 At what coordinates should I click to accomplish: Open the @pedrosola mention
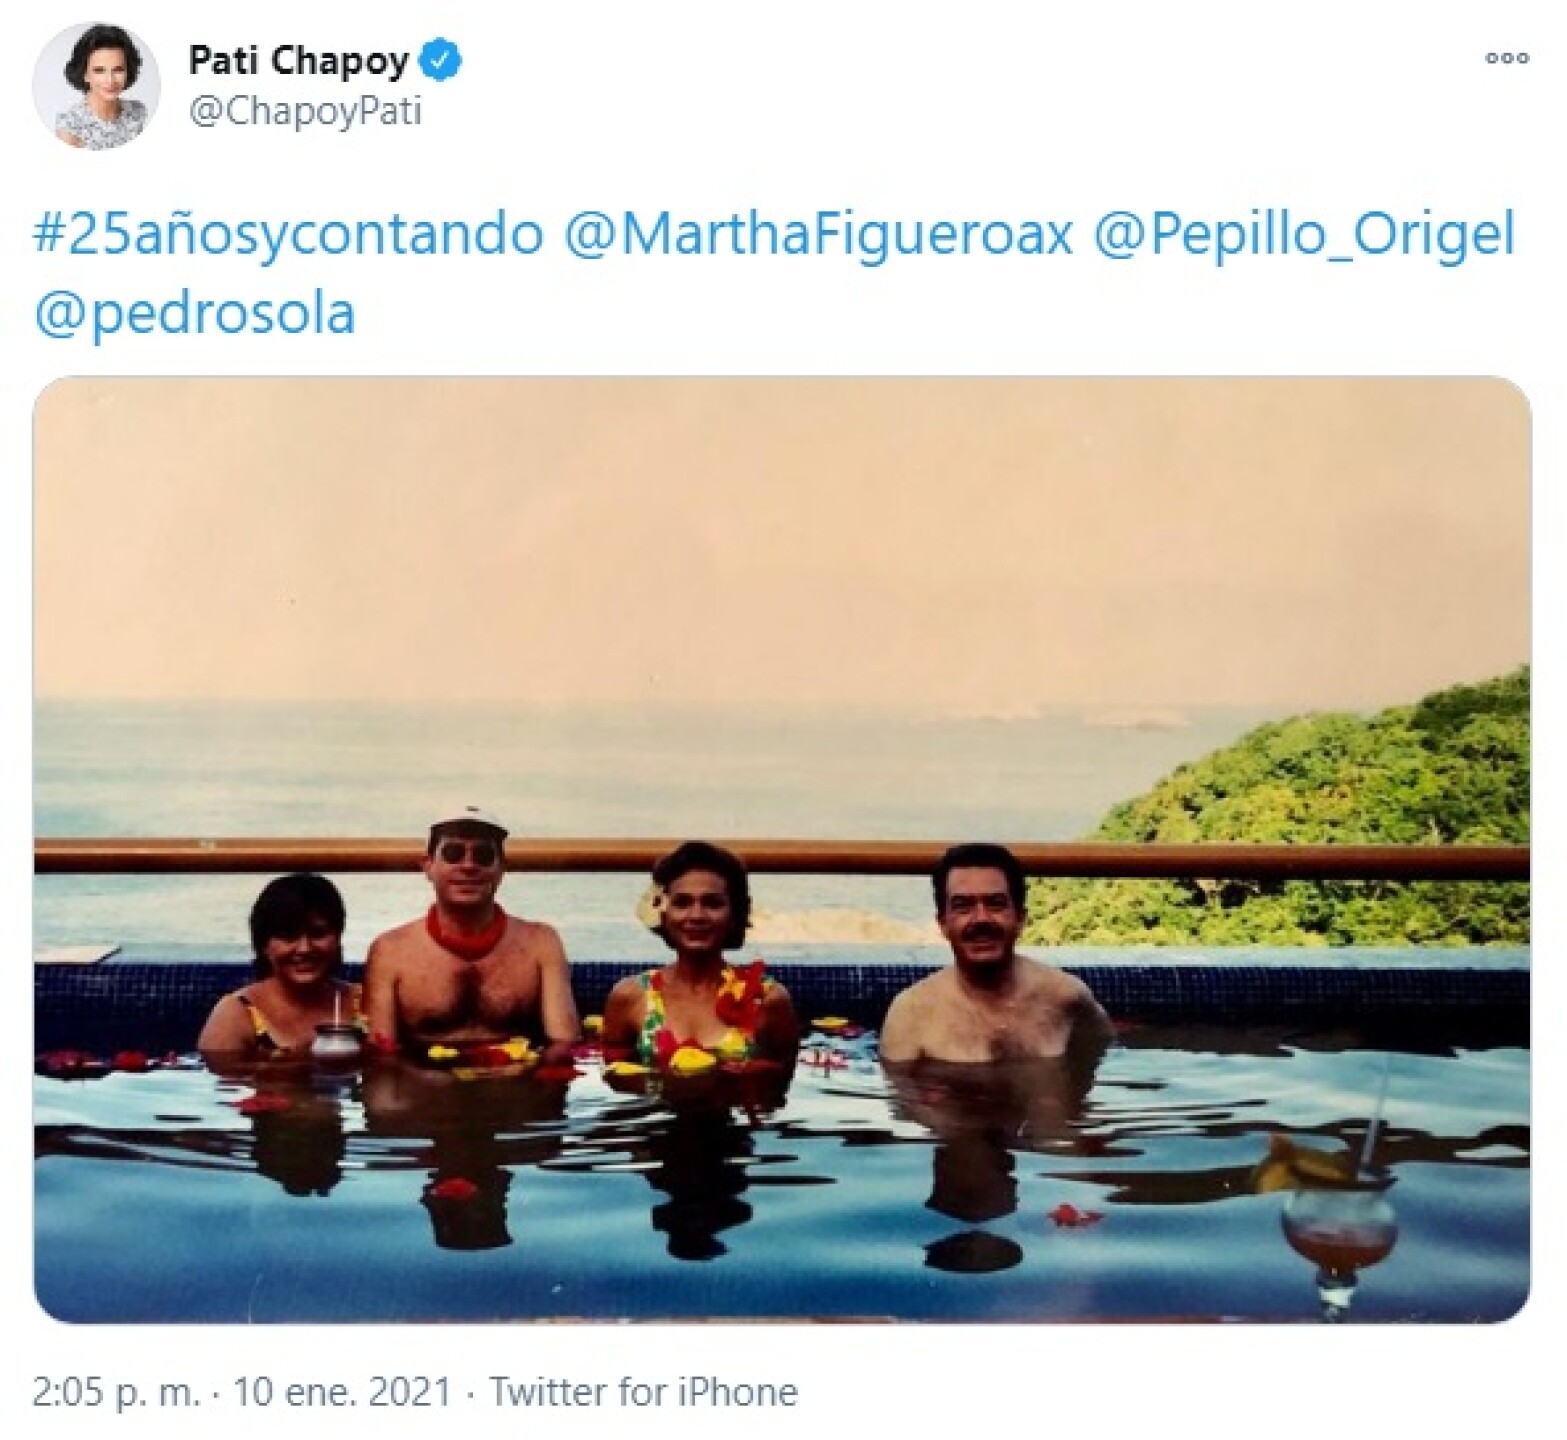(x=194, y=312)
